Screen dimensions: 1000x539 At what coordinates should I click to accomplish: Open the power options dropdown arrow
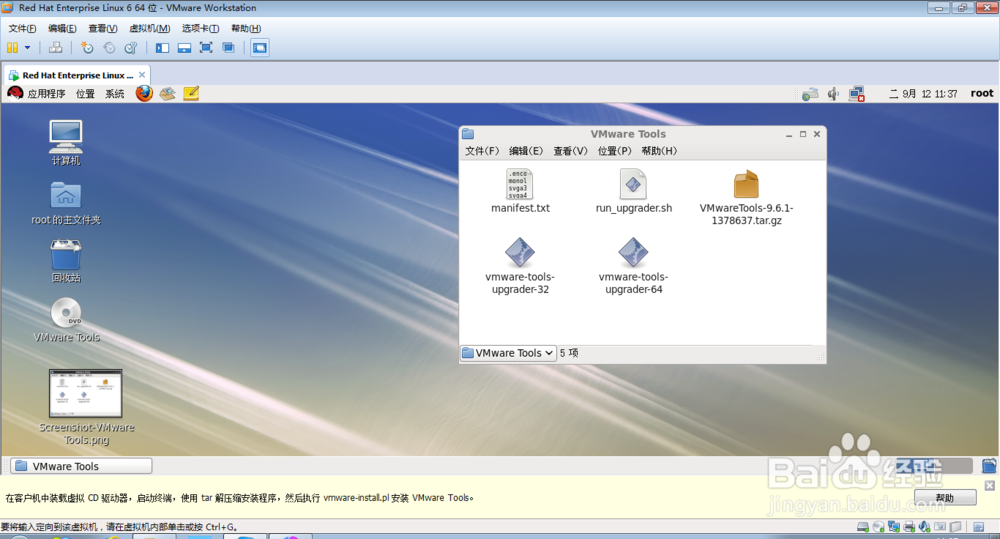27,48
